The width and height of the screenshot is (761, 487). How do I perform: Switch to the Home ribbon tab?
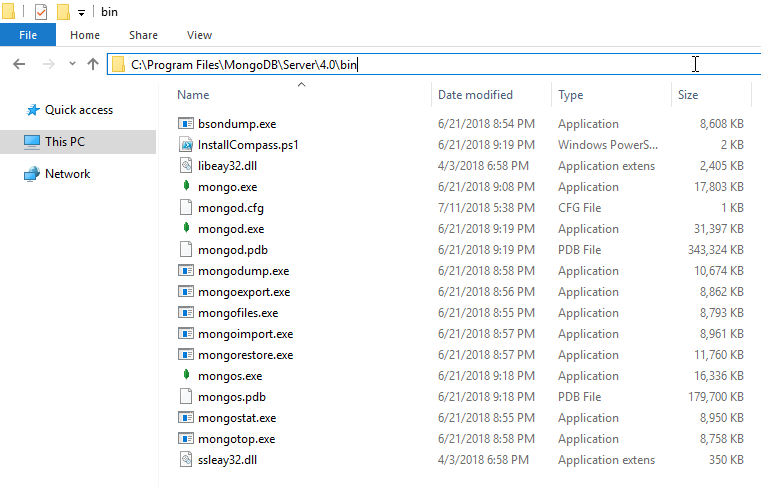point(85,35)
